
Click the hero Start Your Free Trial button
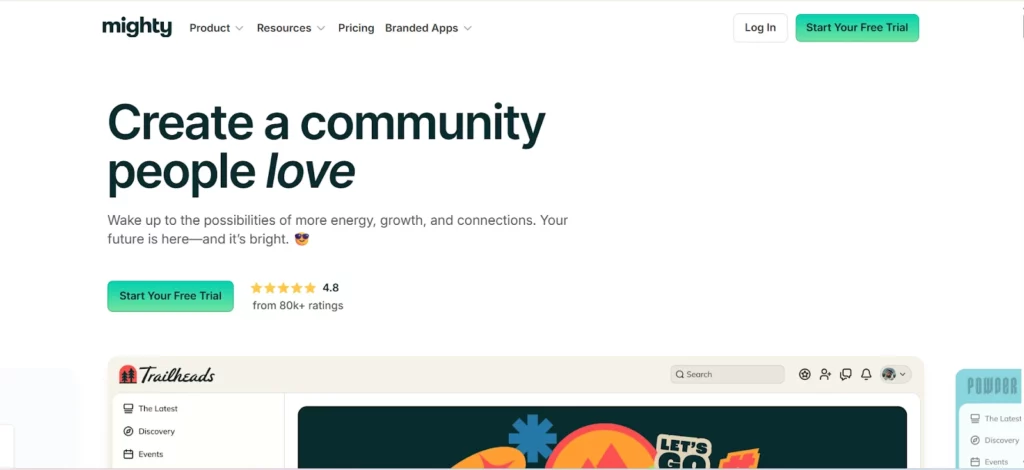coord(170,296)
